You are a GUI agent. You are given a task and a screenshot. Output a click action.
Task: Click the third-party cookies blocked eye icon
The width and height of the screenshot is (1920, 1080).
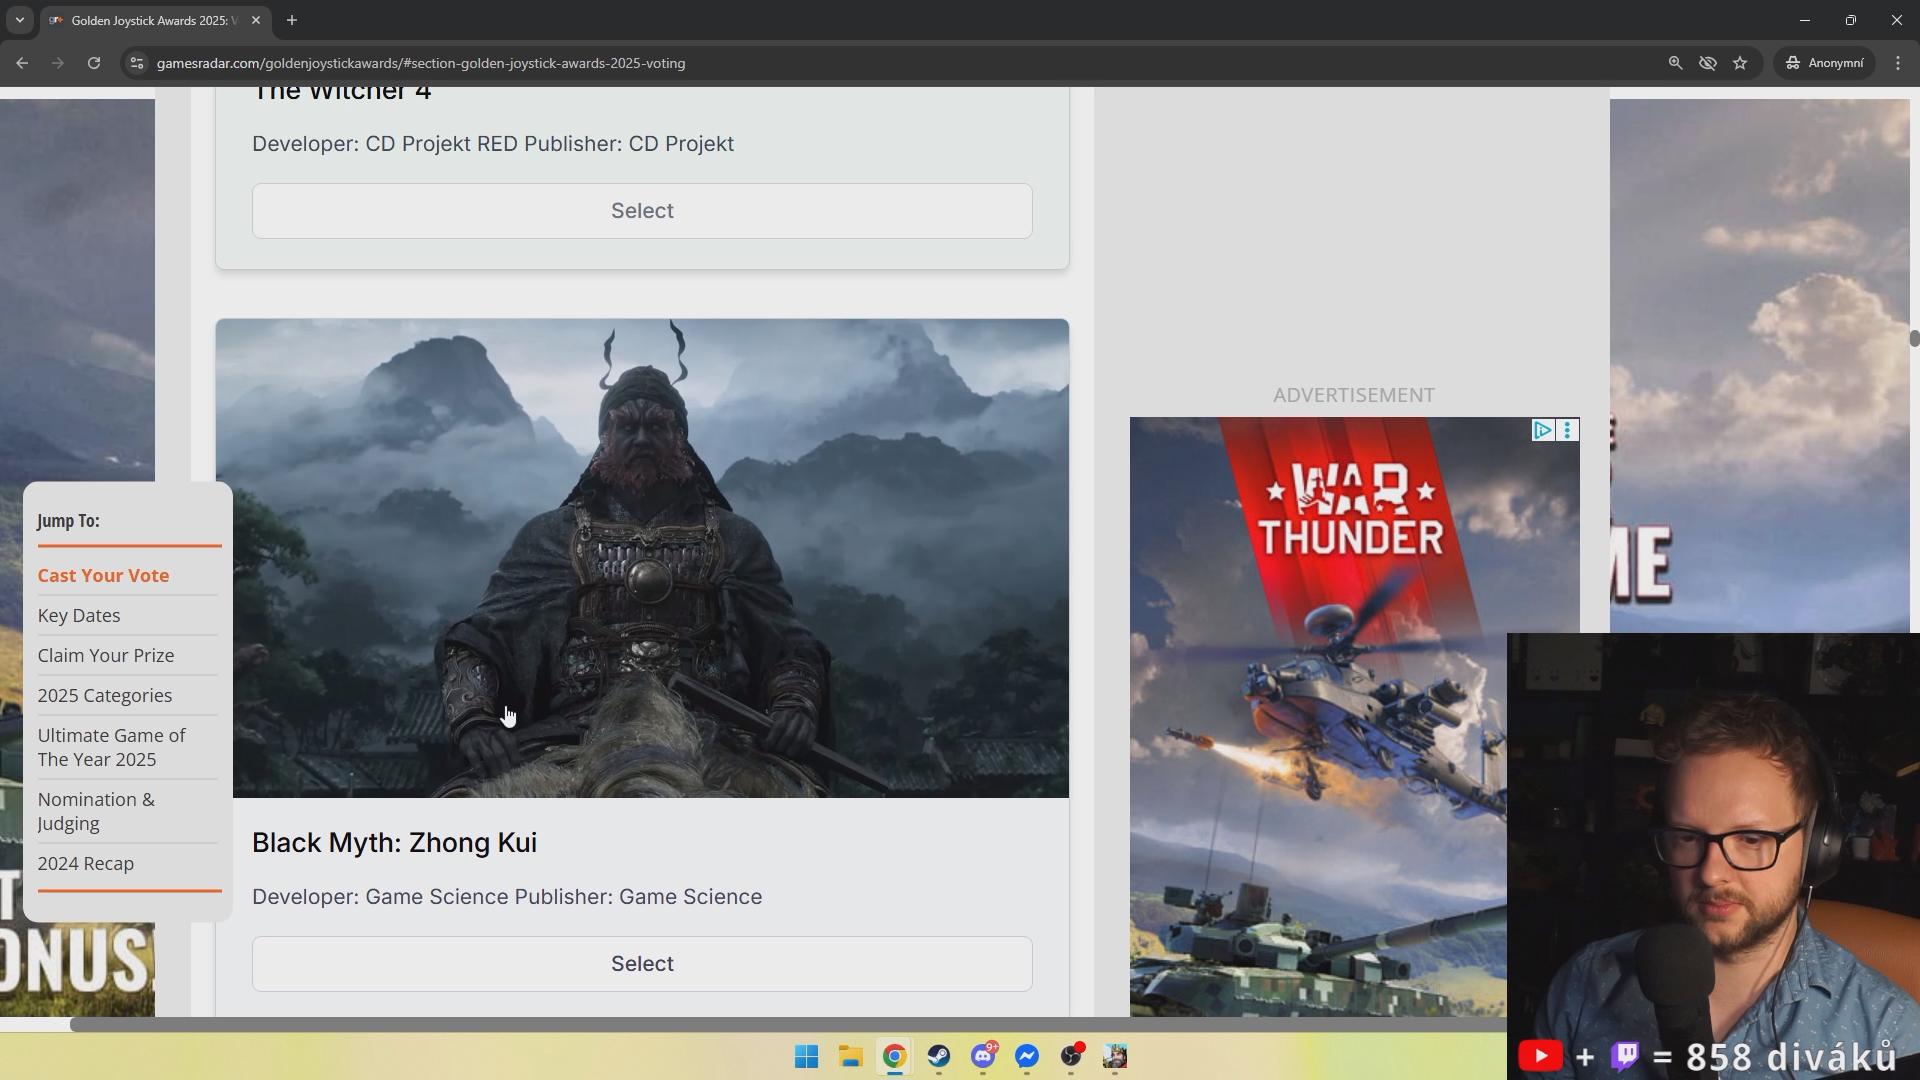1708,63
